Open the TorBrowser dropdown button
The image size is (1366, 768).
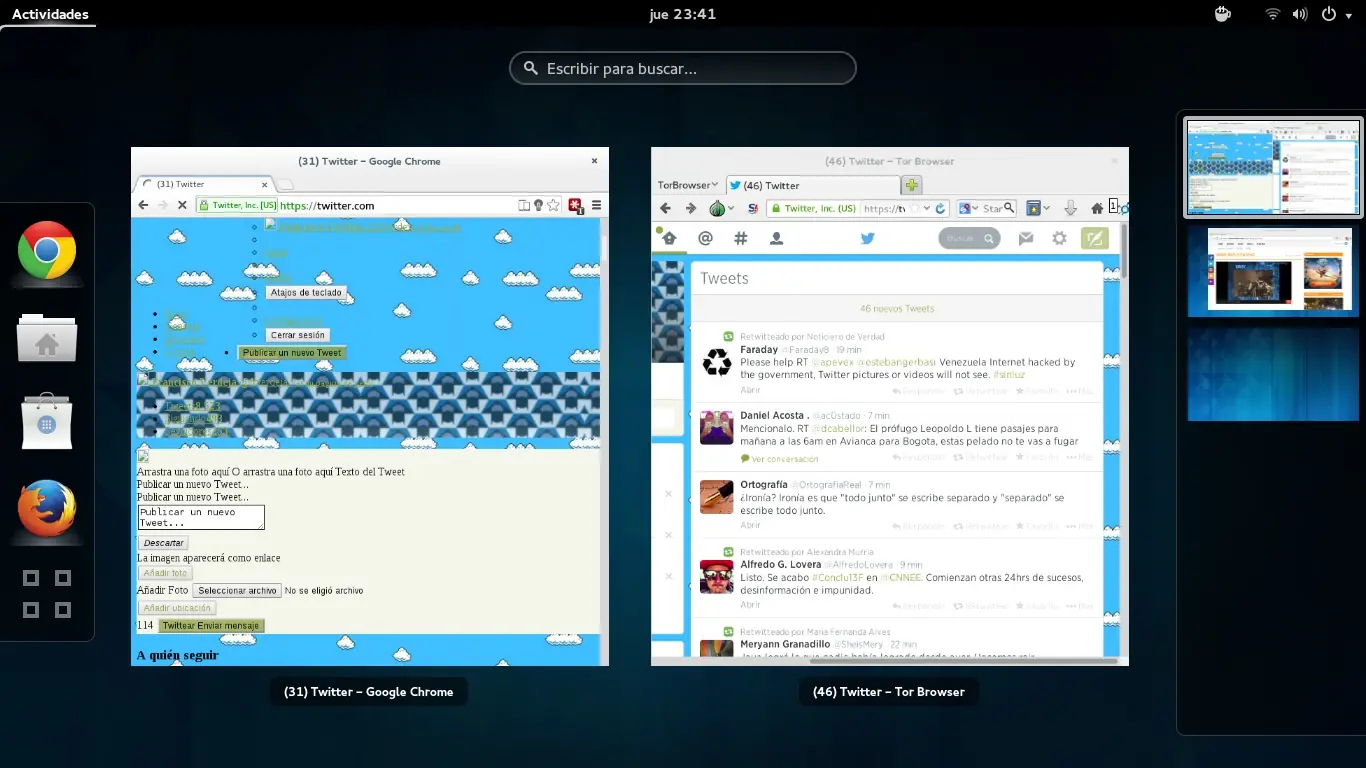[x=687, y=185]
